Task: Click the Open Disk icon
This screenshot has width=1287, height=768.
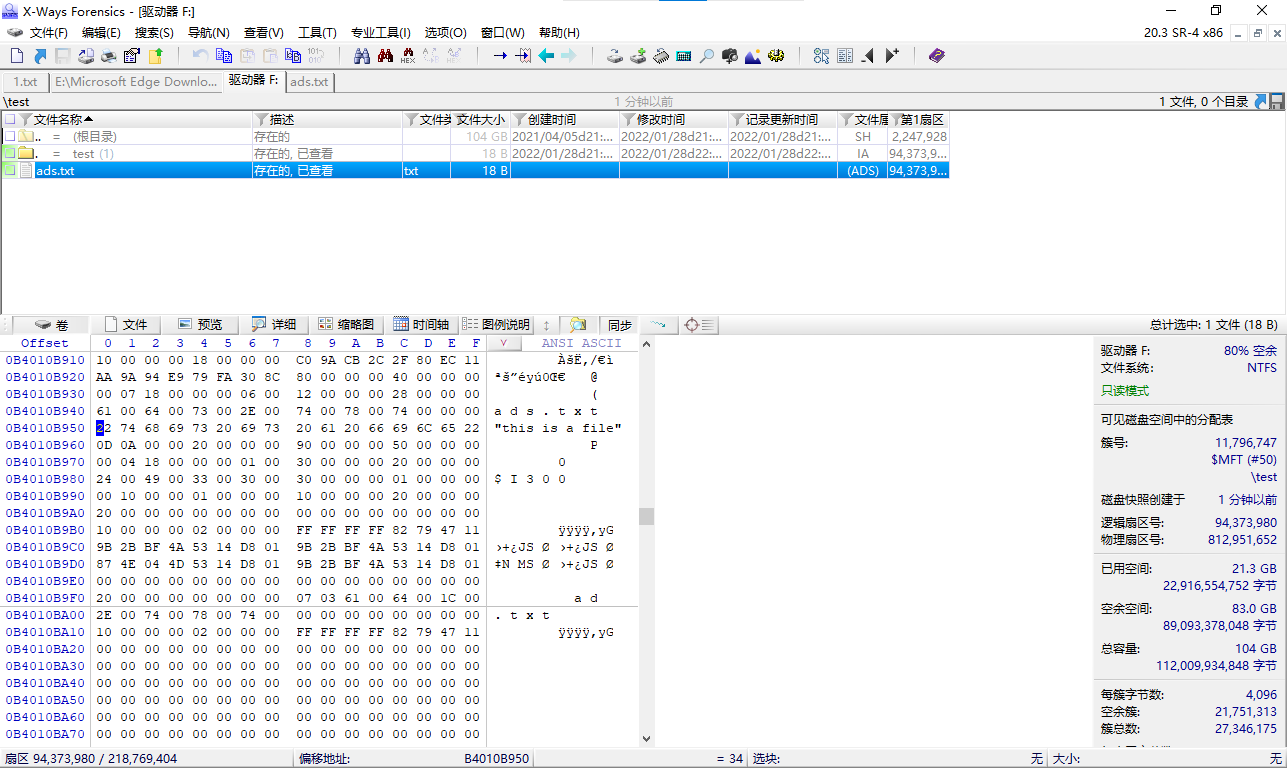Action: pyautogui.click(x=615, y=56)
